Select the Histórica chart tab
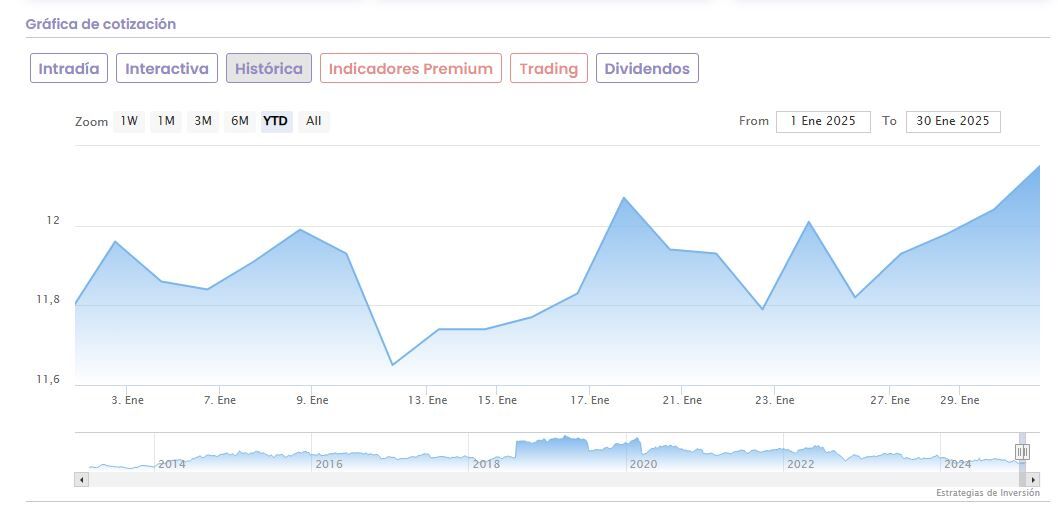The height and width of the screenshot is (506, 1058). 269,69
